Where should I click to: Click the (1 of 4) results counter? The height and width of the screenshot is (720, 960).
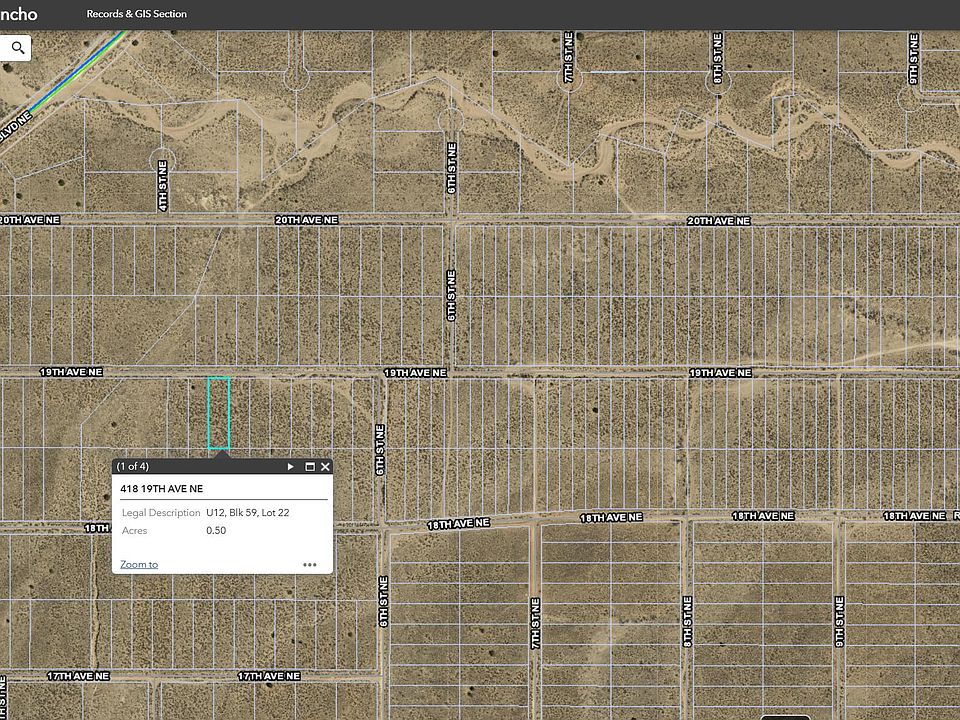click(x=133, y=466)
